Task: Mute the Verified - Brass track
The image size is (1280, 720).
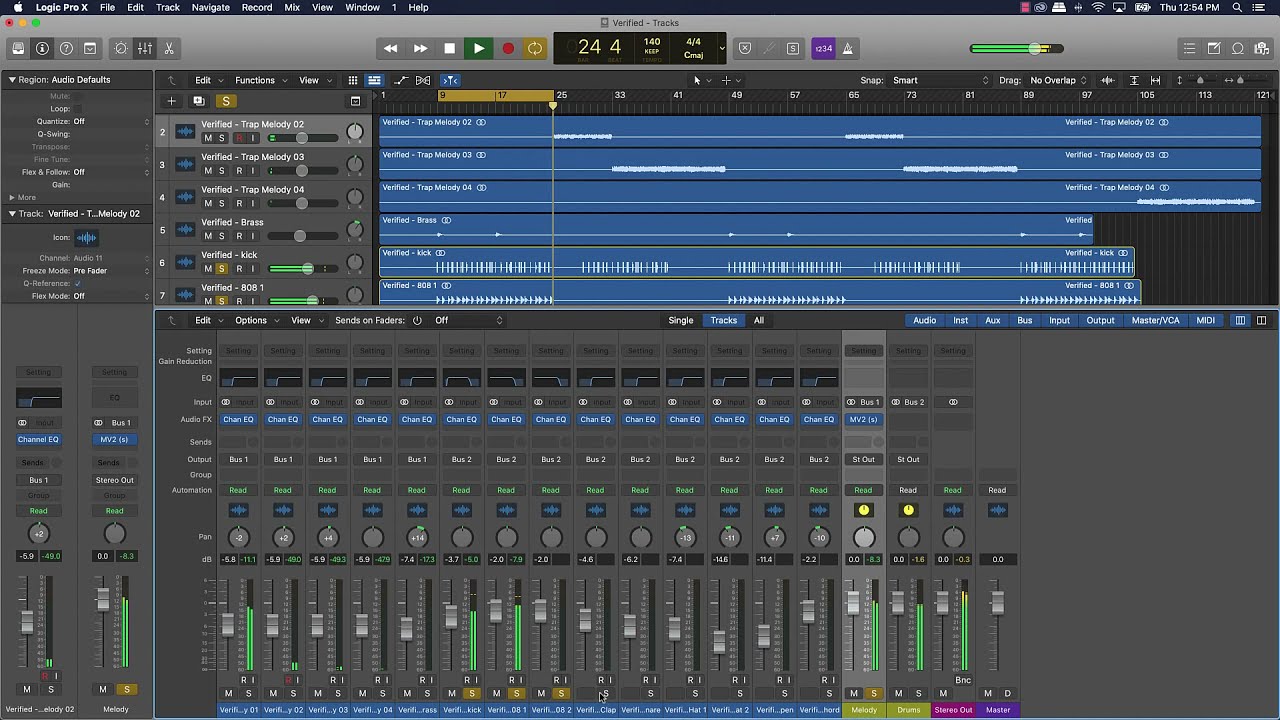Action: click(x=208, y=236)
